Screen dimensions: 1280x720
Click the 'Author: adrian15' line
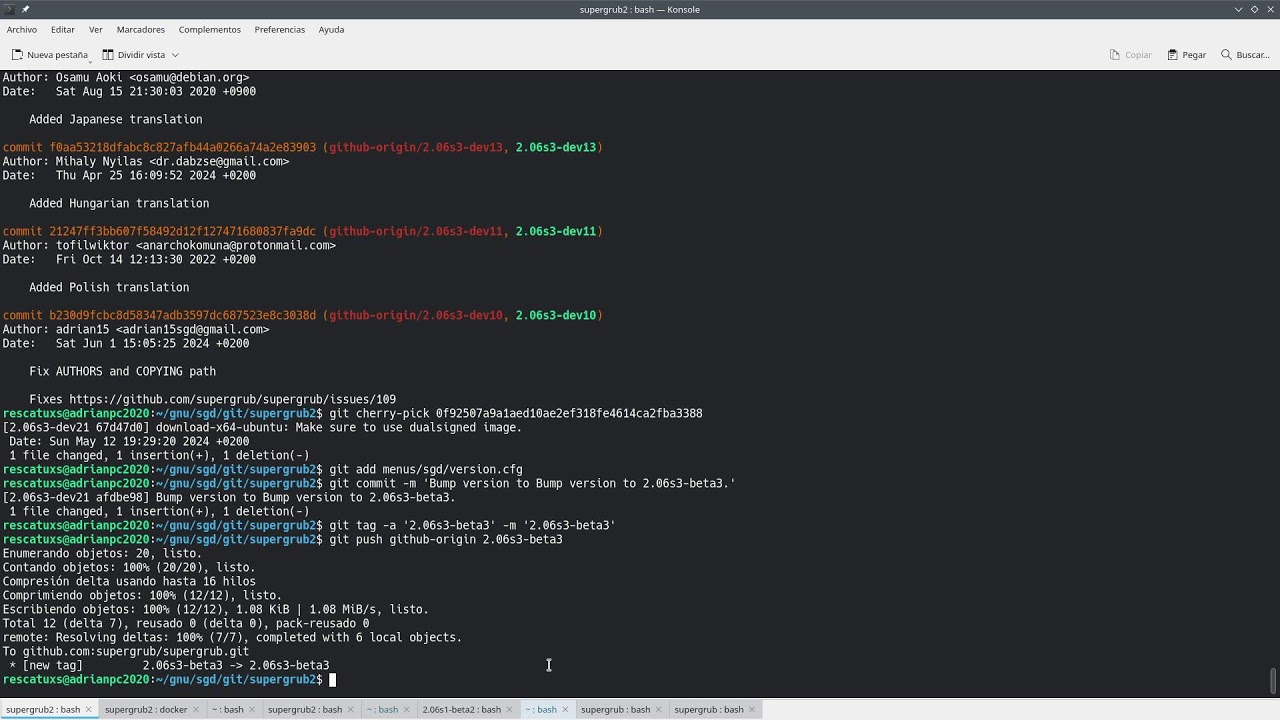(x=136, y=329)
